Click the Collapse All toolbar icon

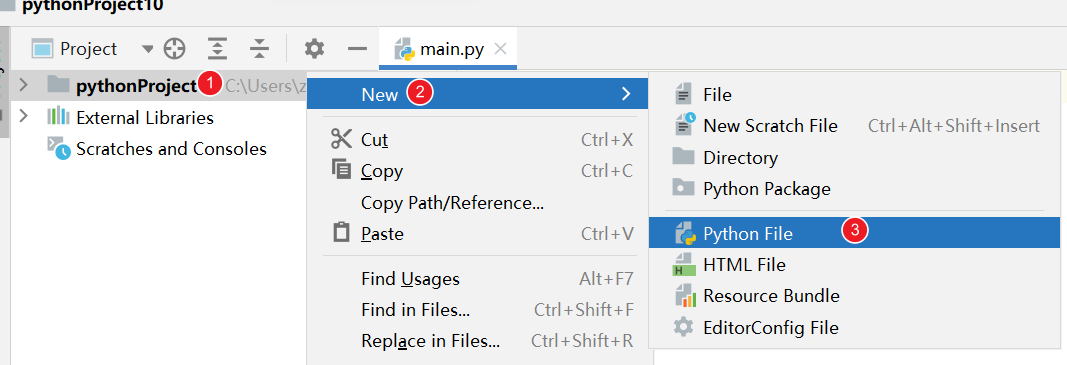259,48
